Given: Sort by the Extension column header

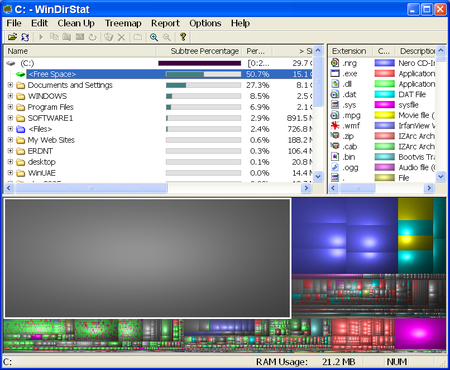Looking at the screenshot, I should (351, 51).
